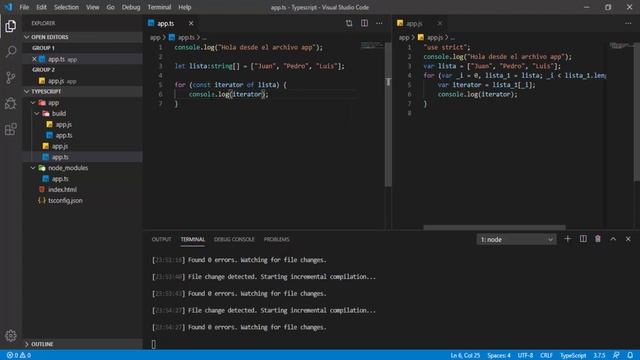Click the app.ts editor minimap
The image size is (640, 360).
click(x=371, y=45)
